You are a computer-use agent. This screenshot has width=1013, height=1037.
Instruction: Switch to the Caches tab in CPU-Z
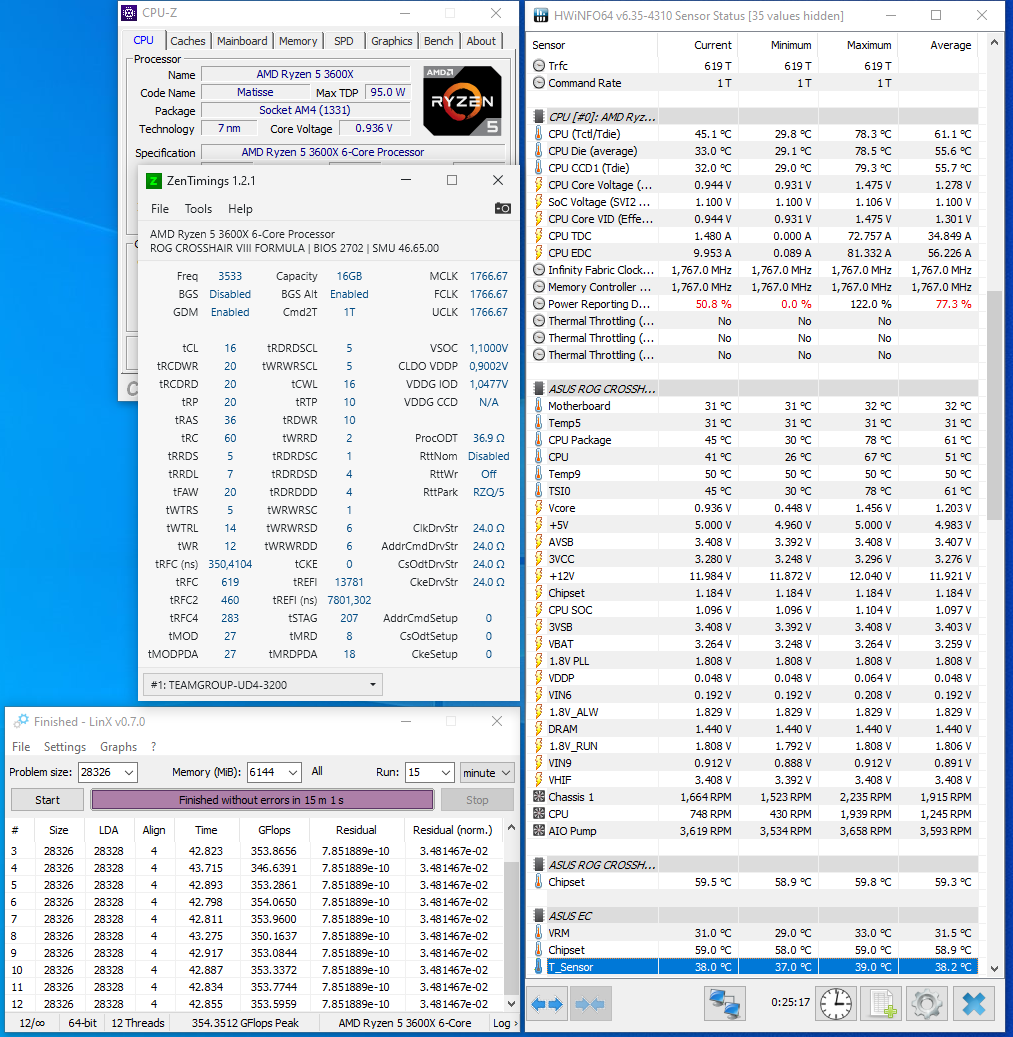(188, 41)
